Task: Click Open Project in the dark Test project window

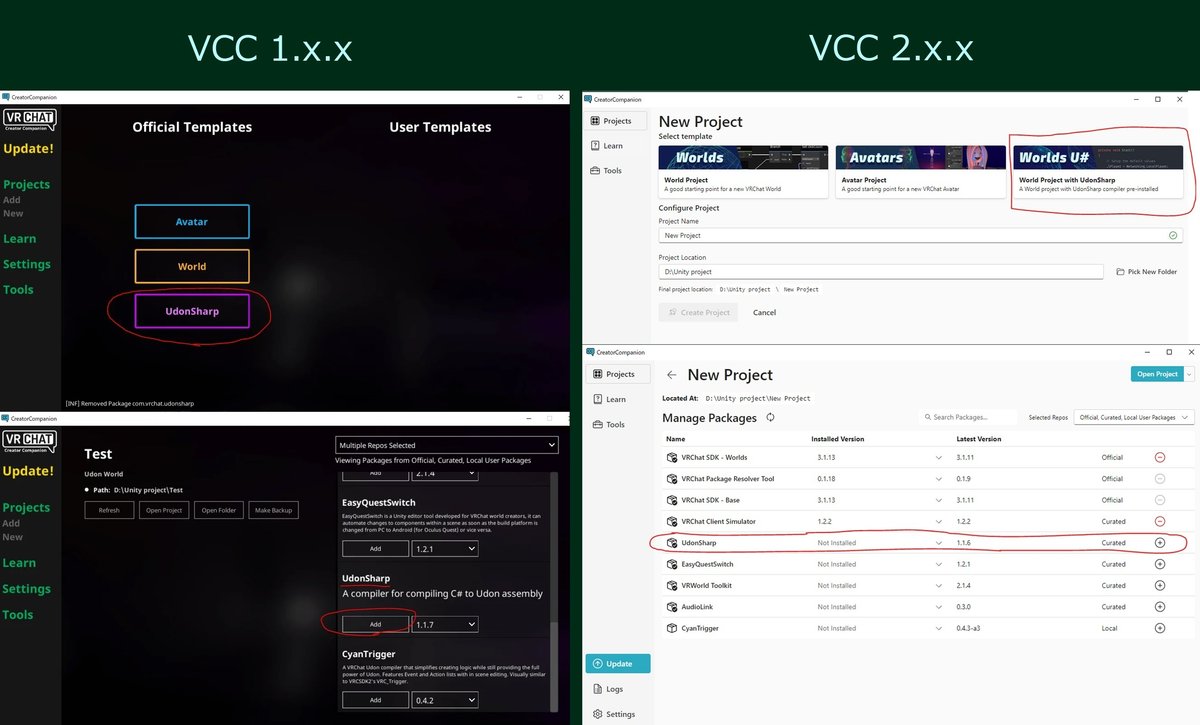Action: [x=164, y=510]
